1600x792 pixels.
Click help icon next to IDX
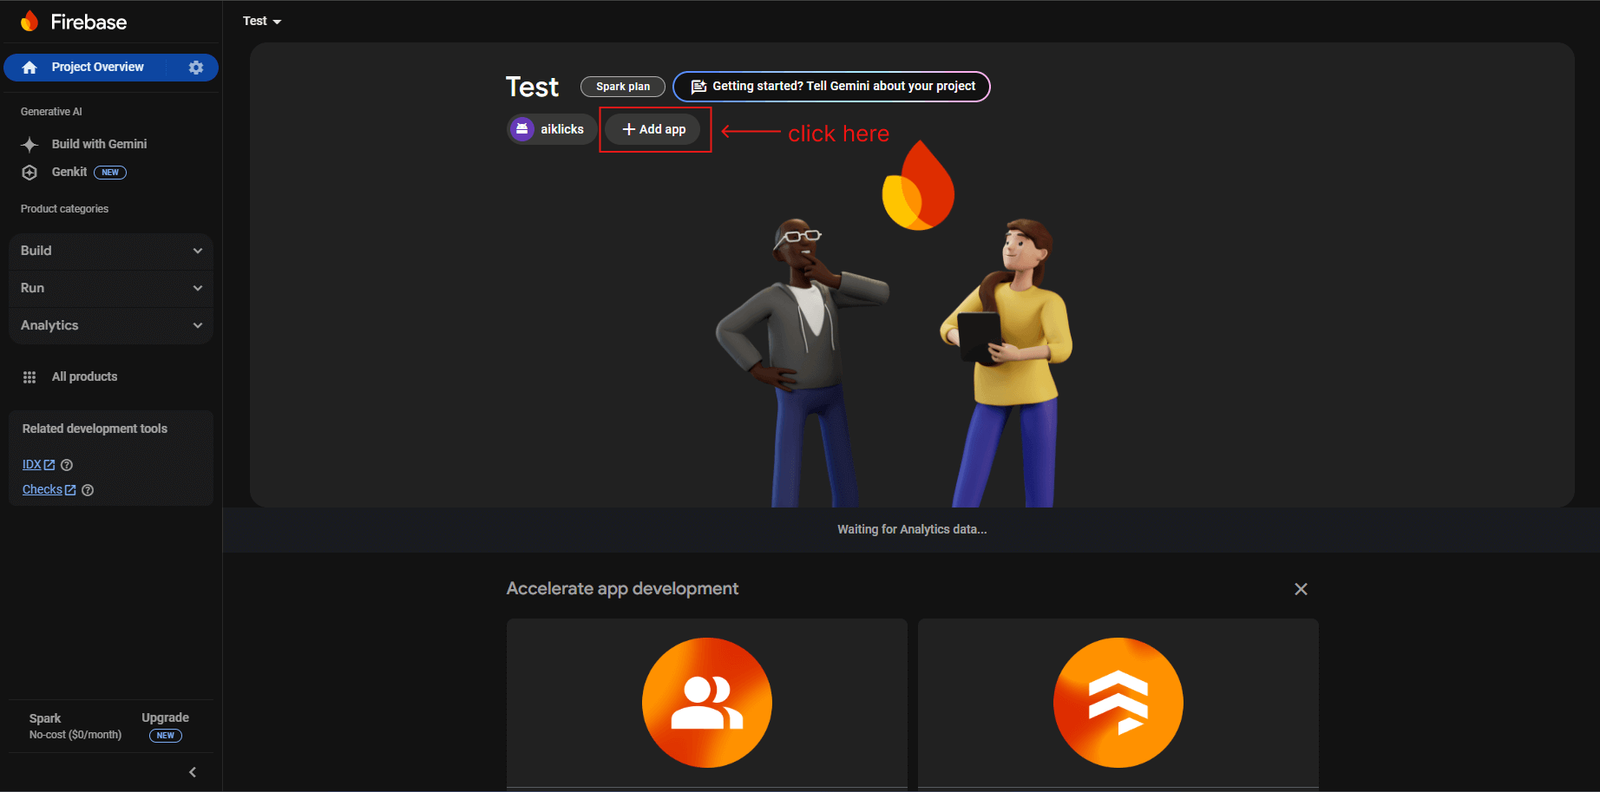[x=67, y=465]
